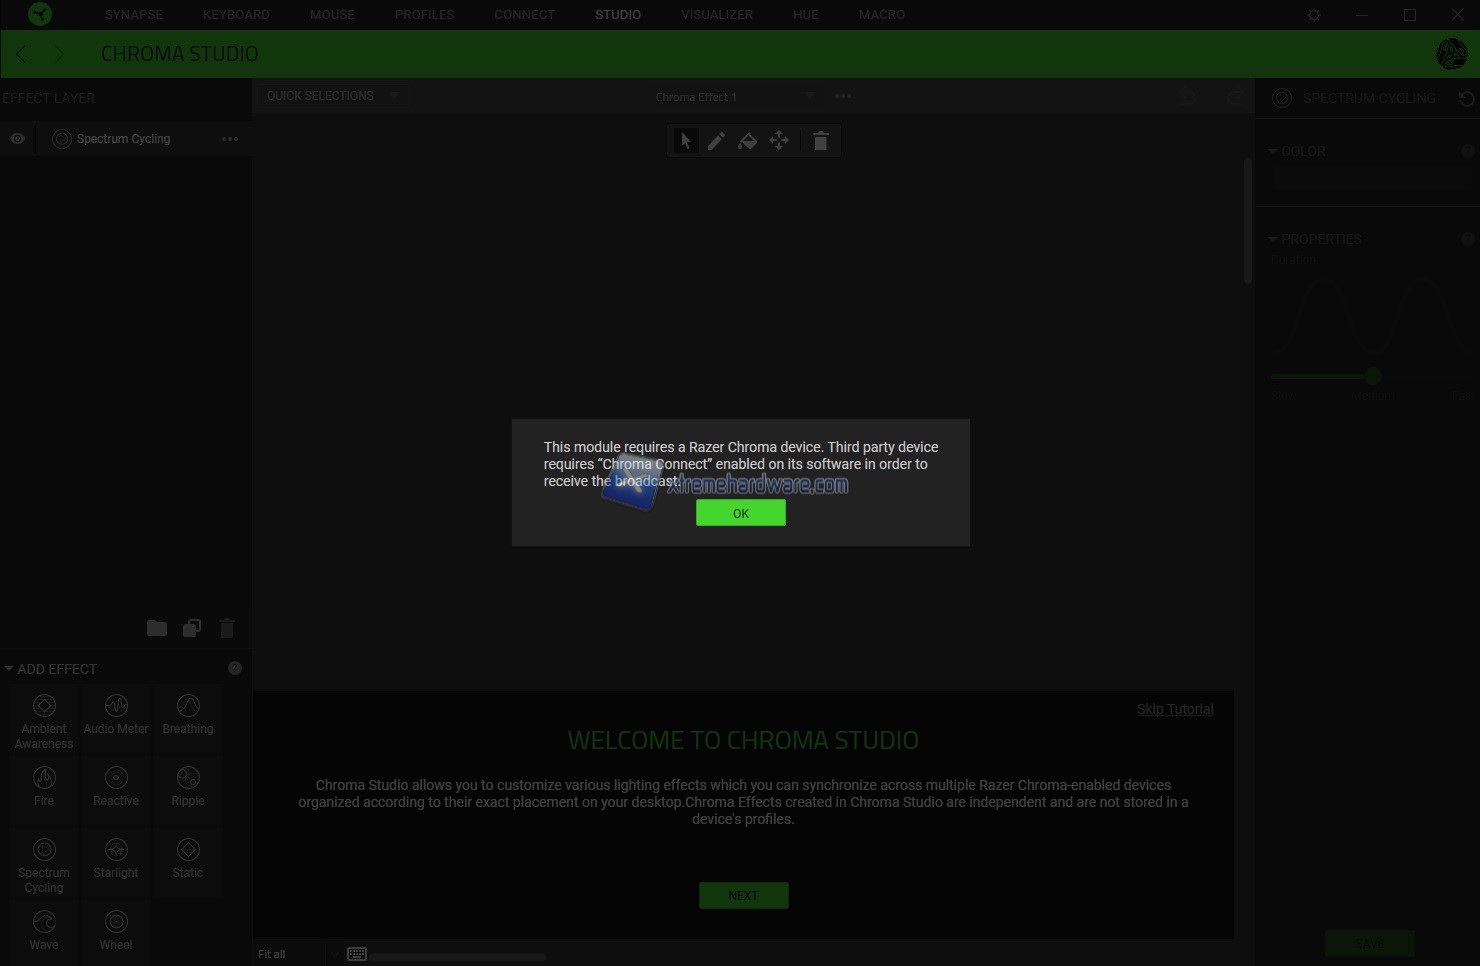
Task: Select the paint bucket fill tool
Action: click(x=747, y=141)
